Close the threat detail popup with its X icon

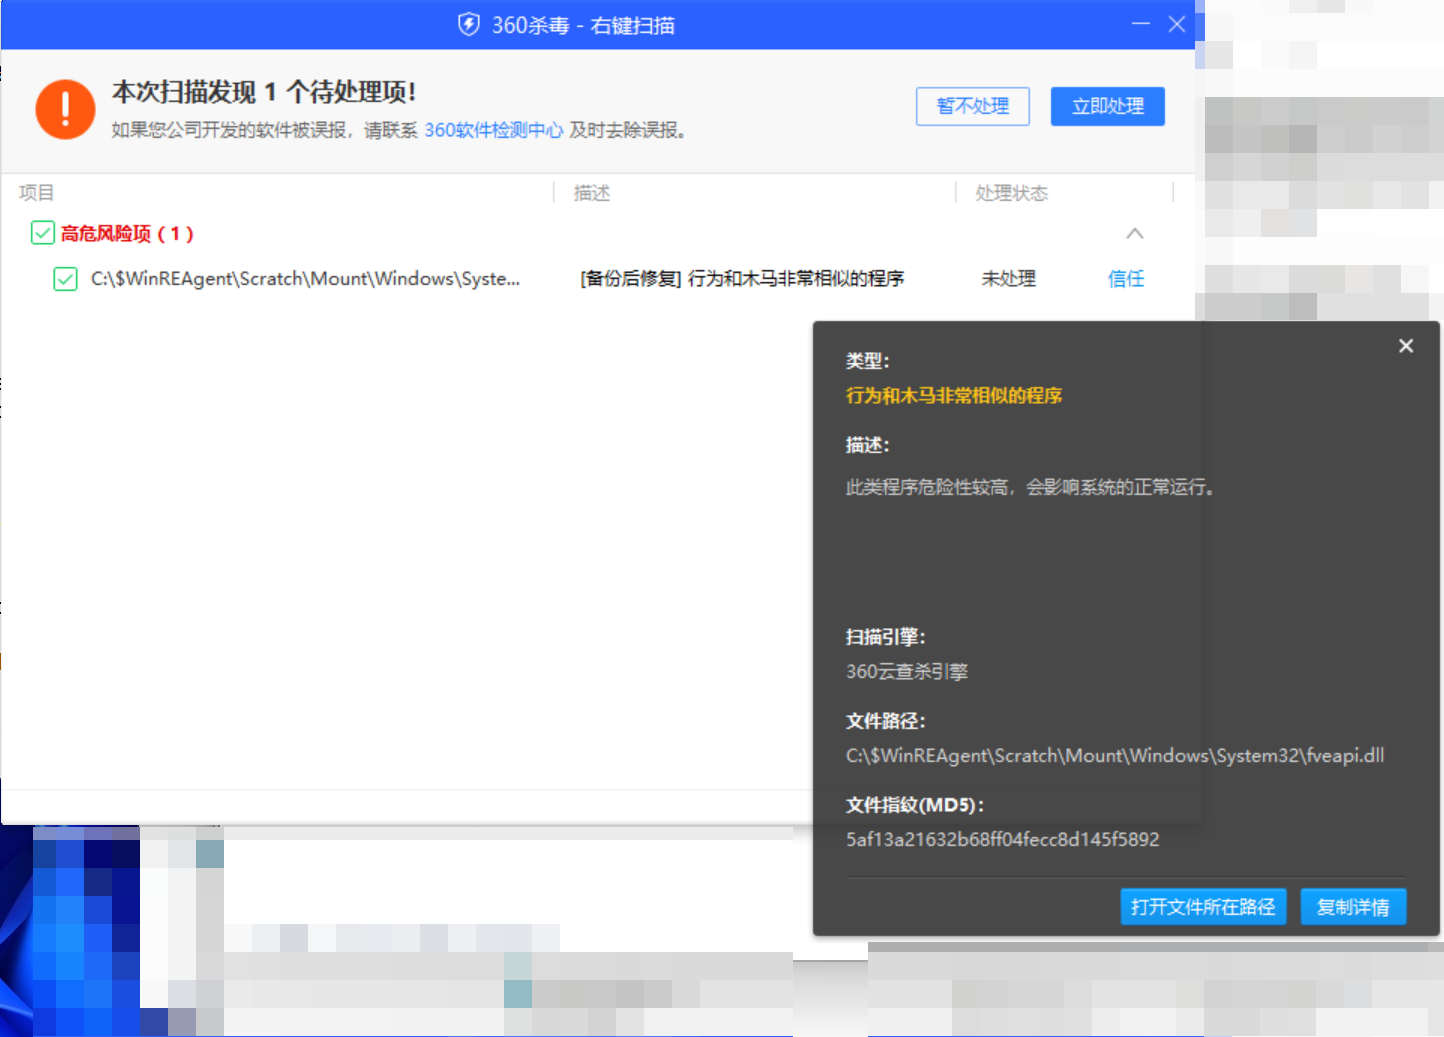(x=1406, y=345)
